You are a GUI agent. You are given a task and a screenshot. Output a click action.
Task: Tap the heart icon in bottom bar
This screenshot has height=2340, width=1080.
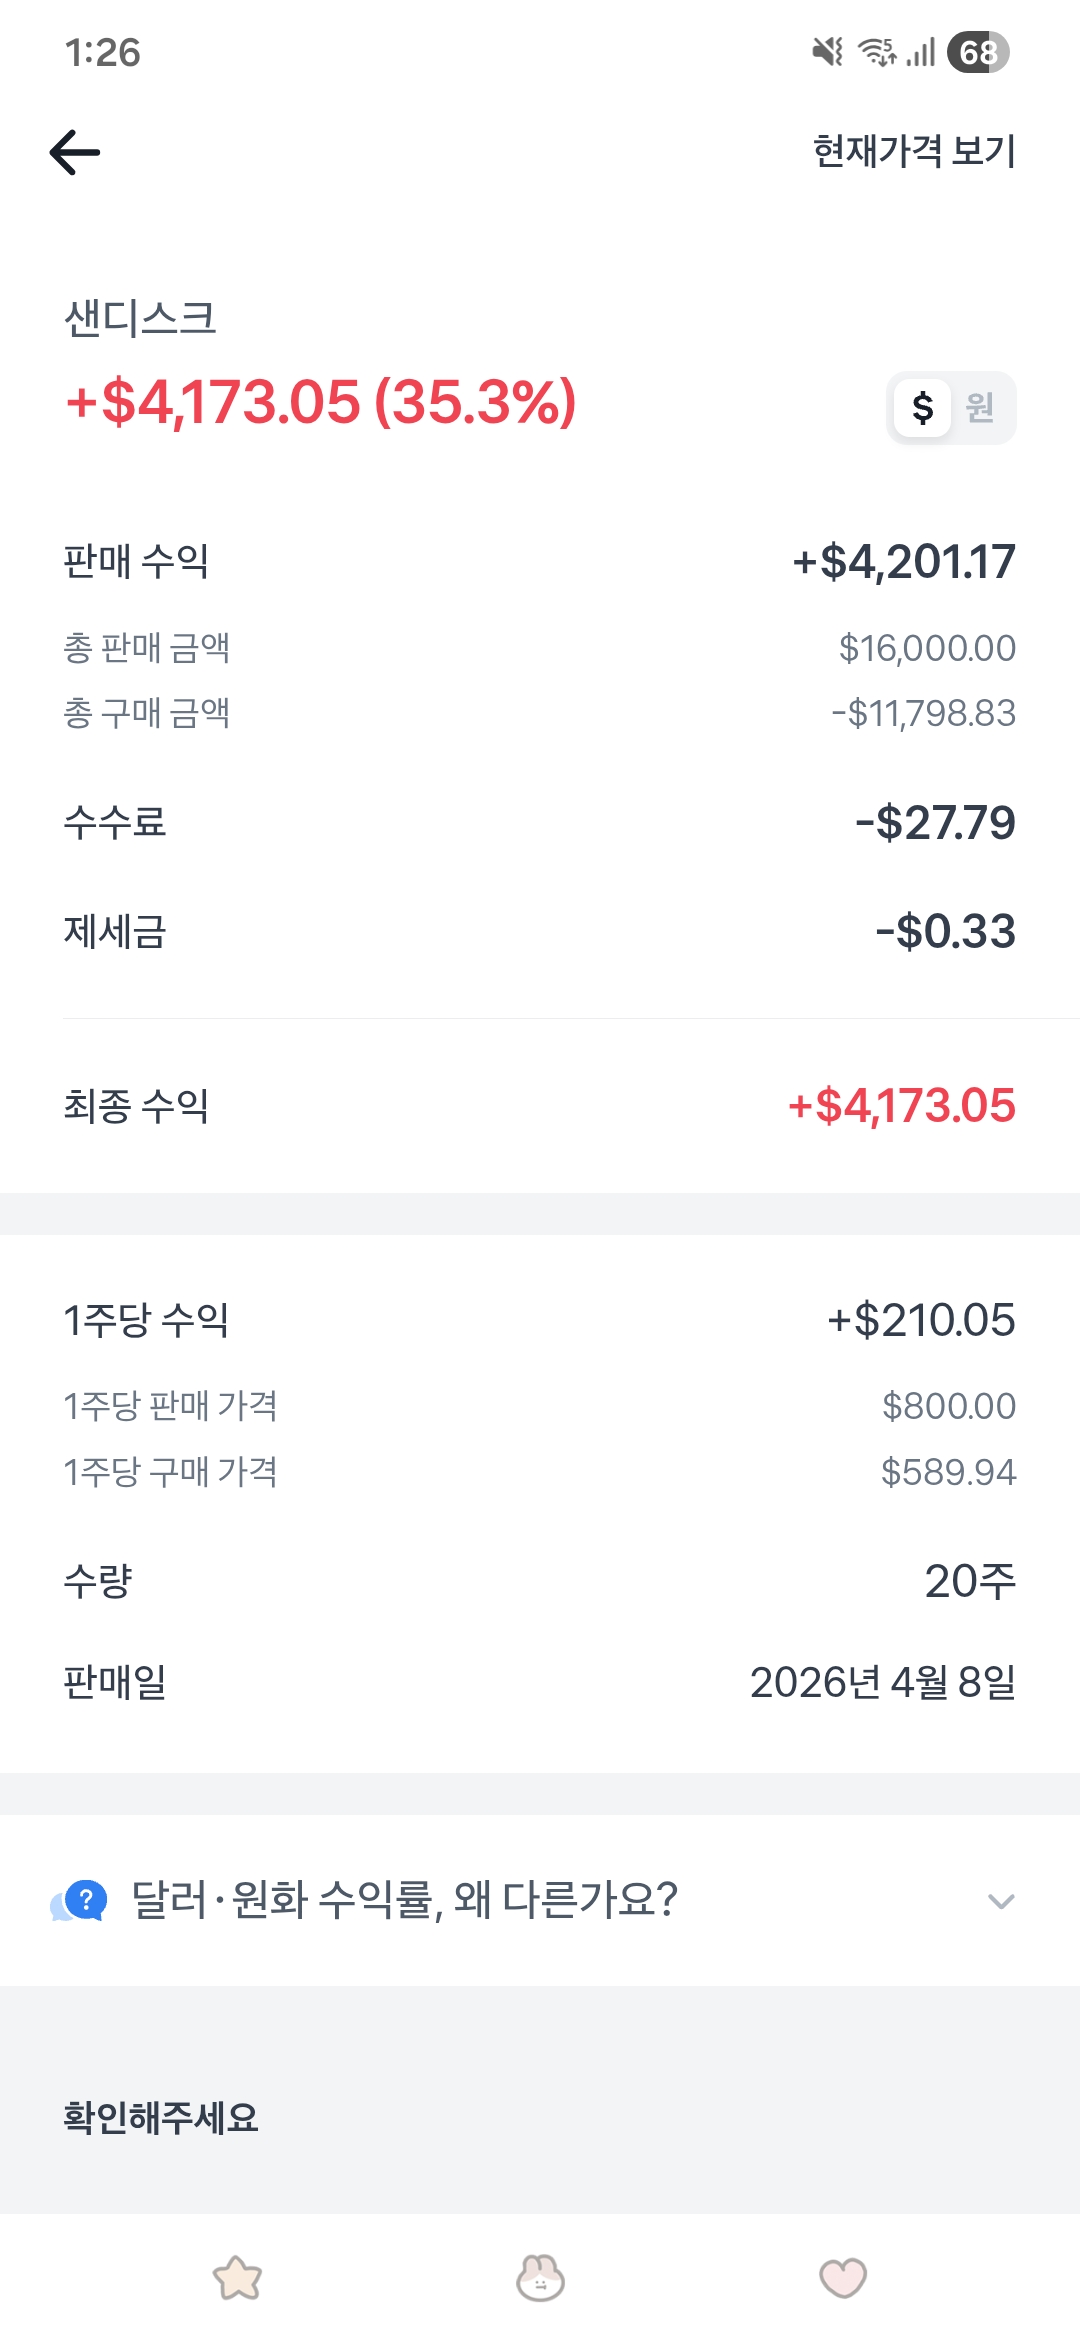click(x=843, y=2278)
